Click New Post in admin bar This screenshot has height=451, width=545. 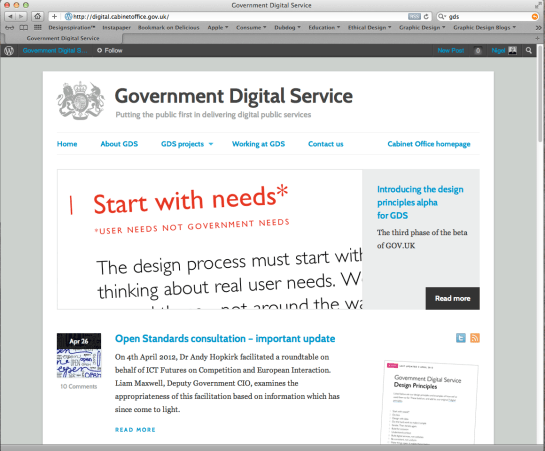[451, 51]
